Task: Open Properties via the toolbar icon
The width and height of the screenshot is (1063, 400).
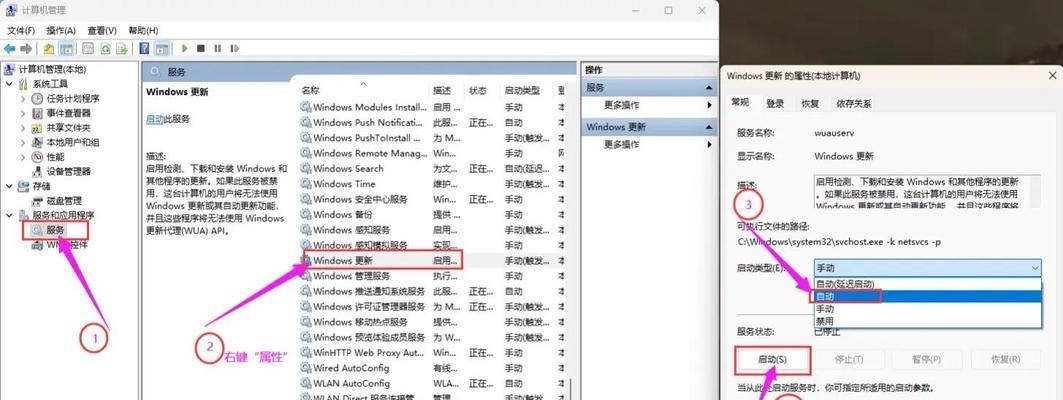Action: click(87, 49)
